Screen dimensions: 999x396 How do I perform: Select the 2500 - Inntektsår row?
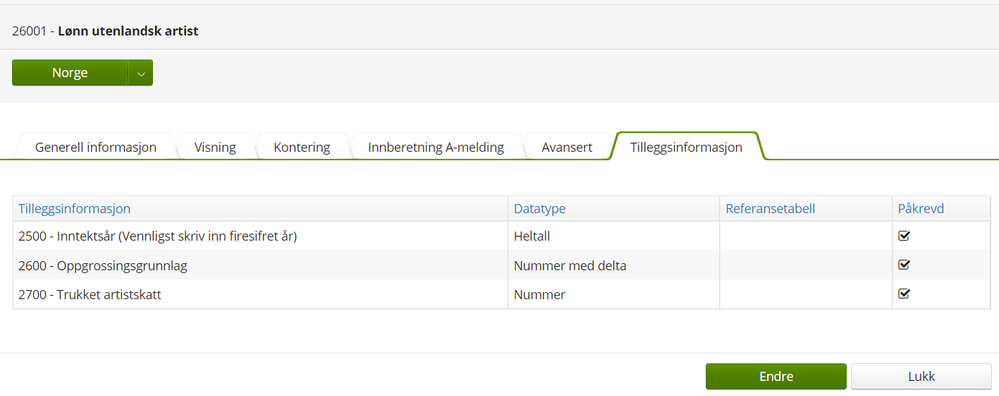click(502, 236)
